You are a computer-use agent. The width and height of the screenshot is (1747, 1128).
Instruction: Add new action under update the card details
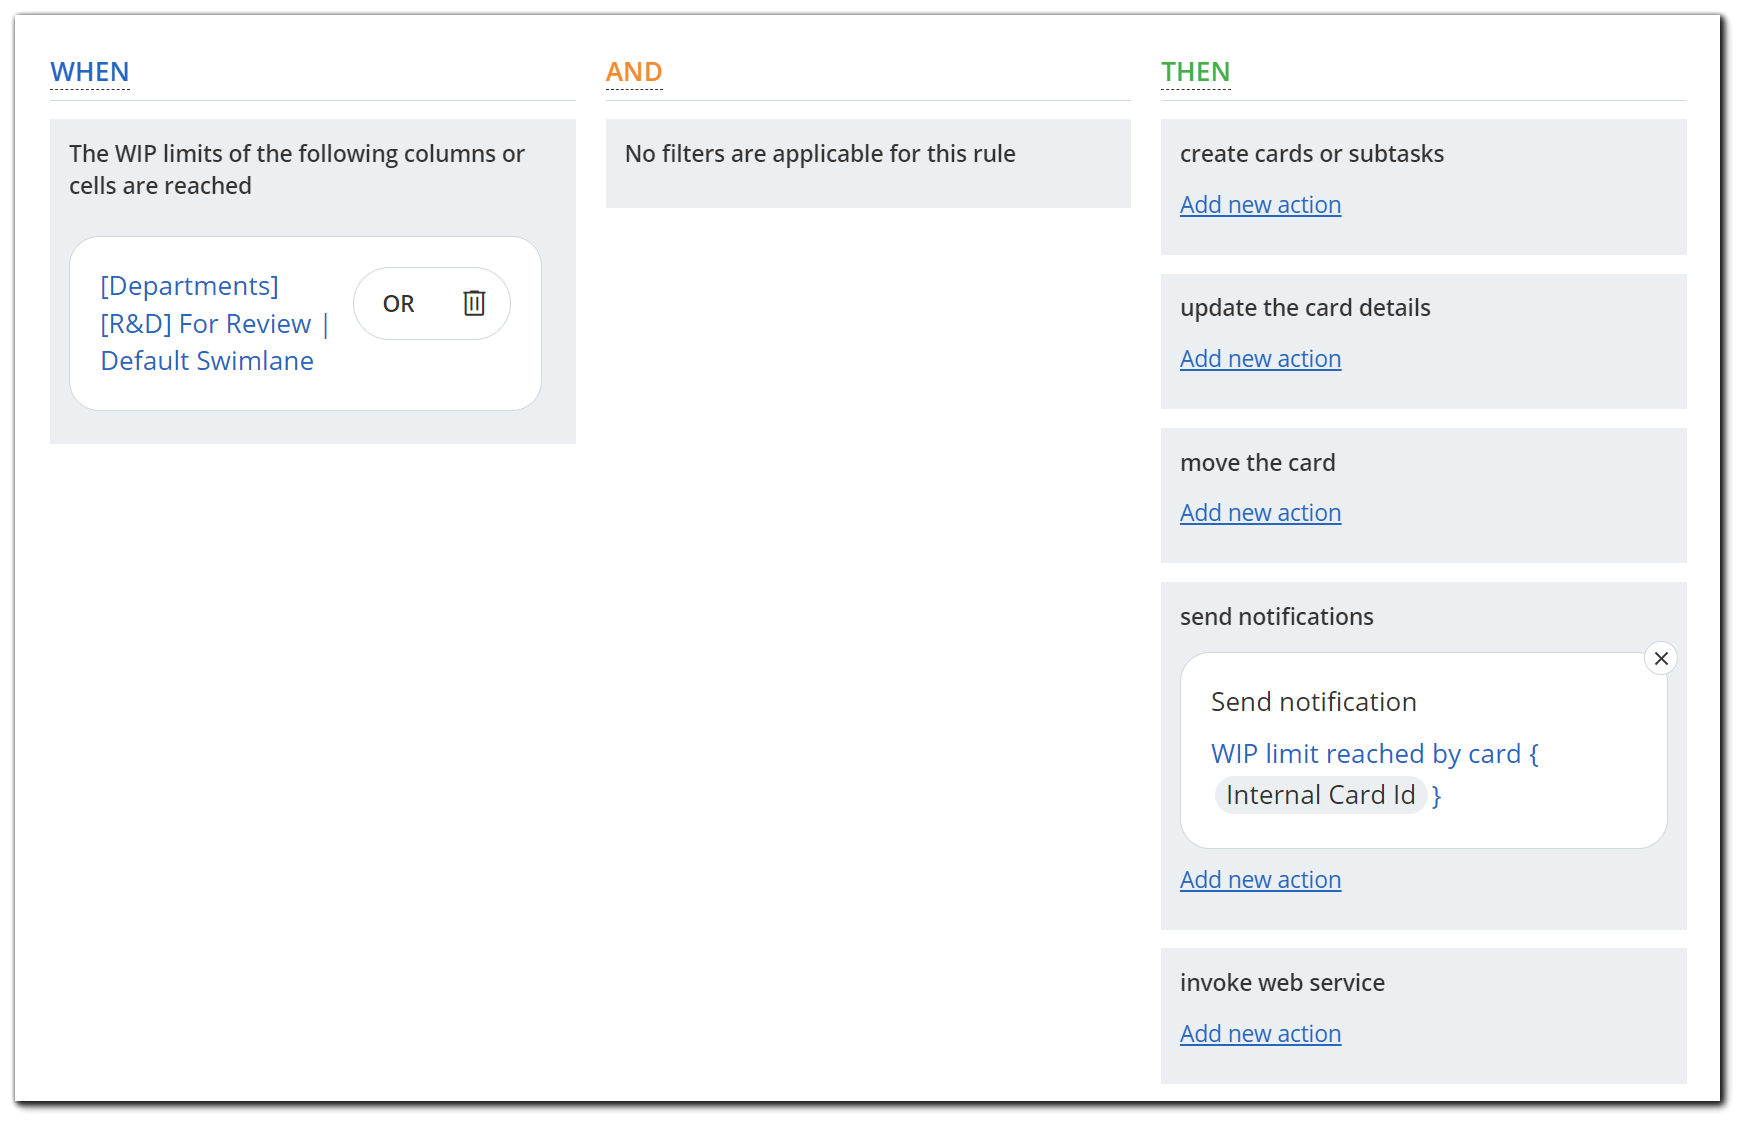pos(1260,358)
